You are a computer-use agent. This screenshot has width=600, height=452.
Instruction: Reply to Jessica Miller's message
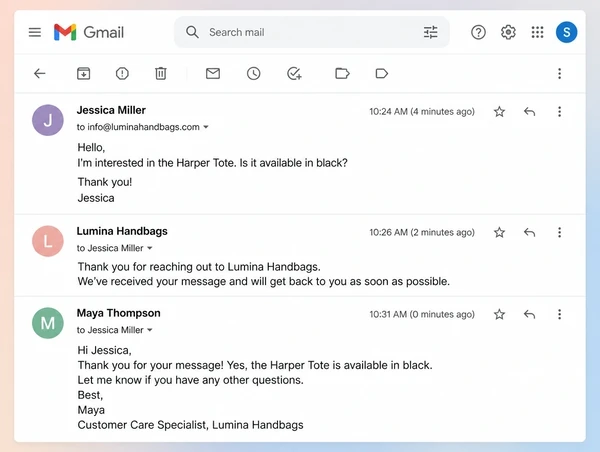(529, 111)
